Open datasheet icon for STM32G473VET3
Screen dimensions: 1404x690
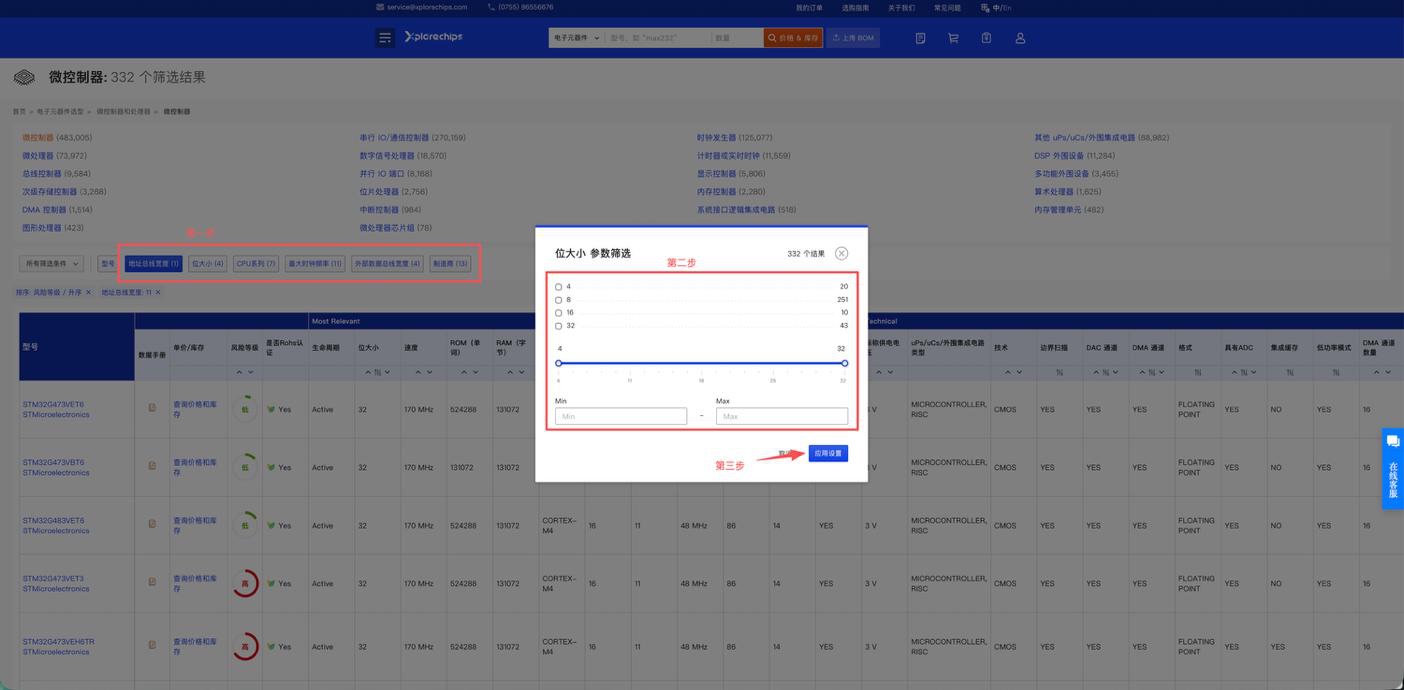[x=152, y=582]
